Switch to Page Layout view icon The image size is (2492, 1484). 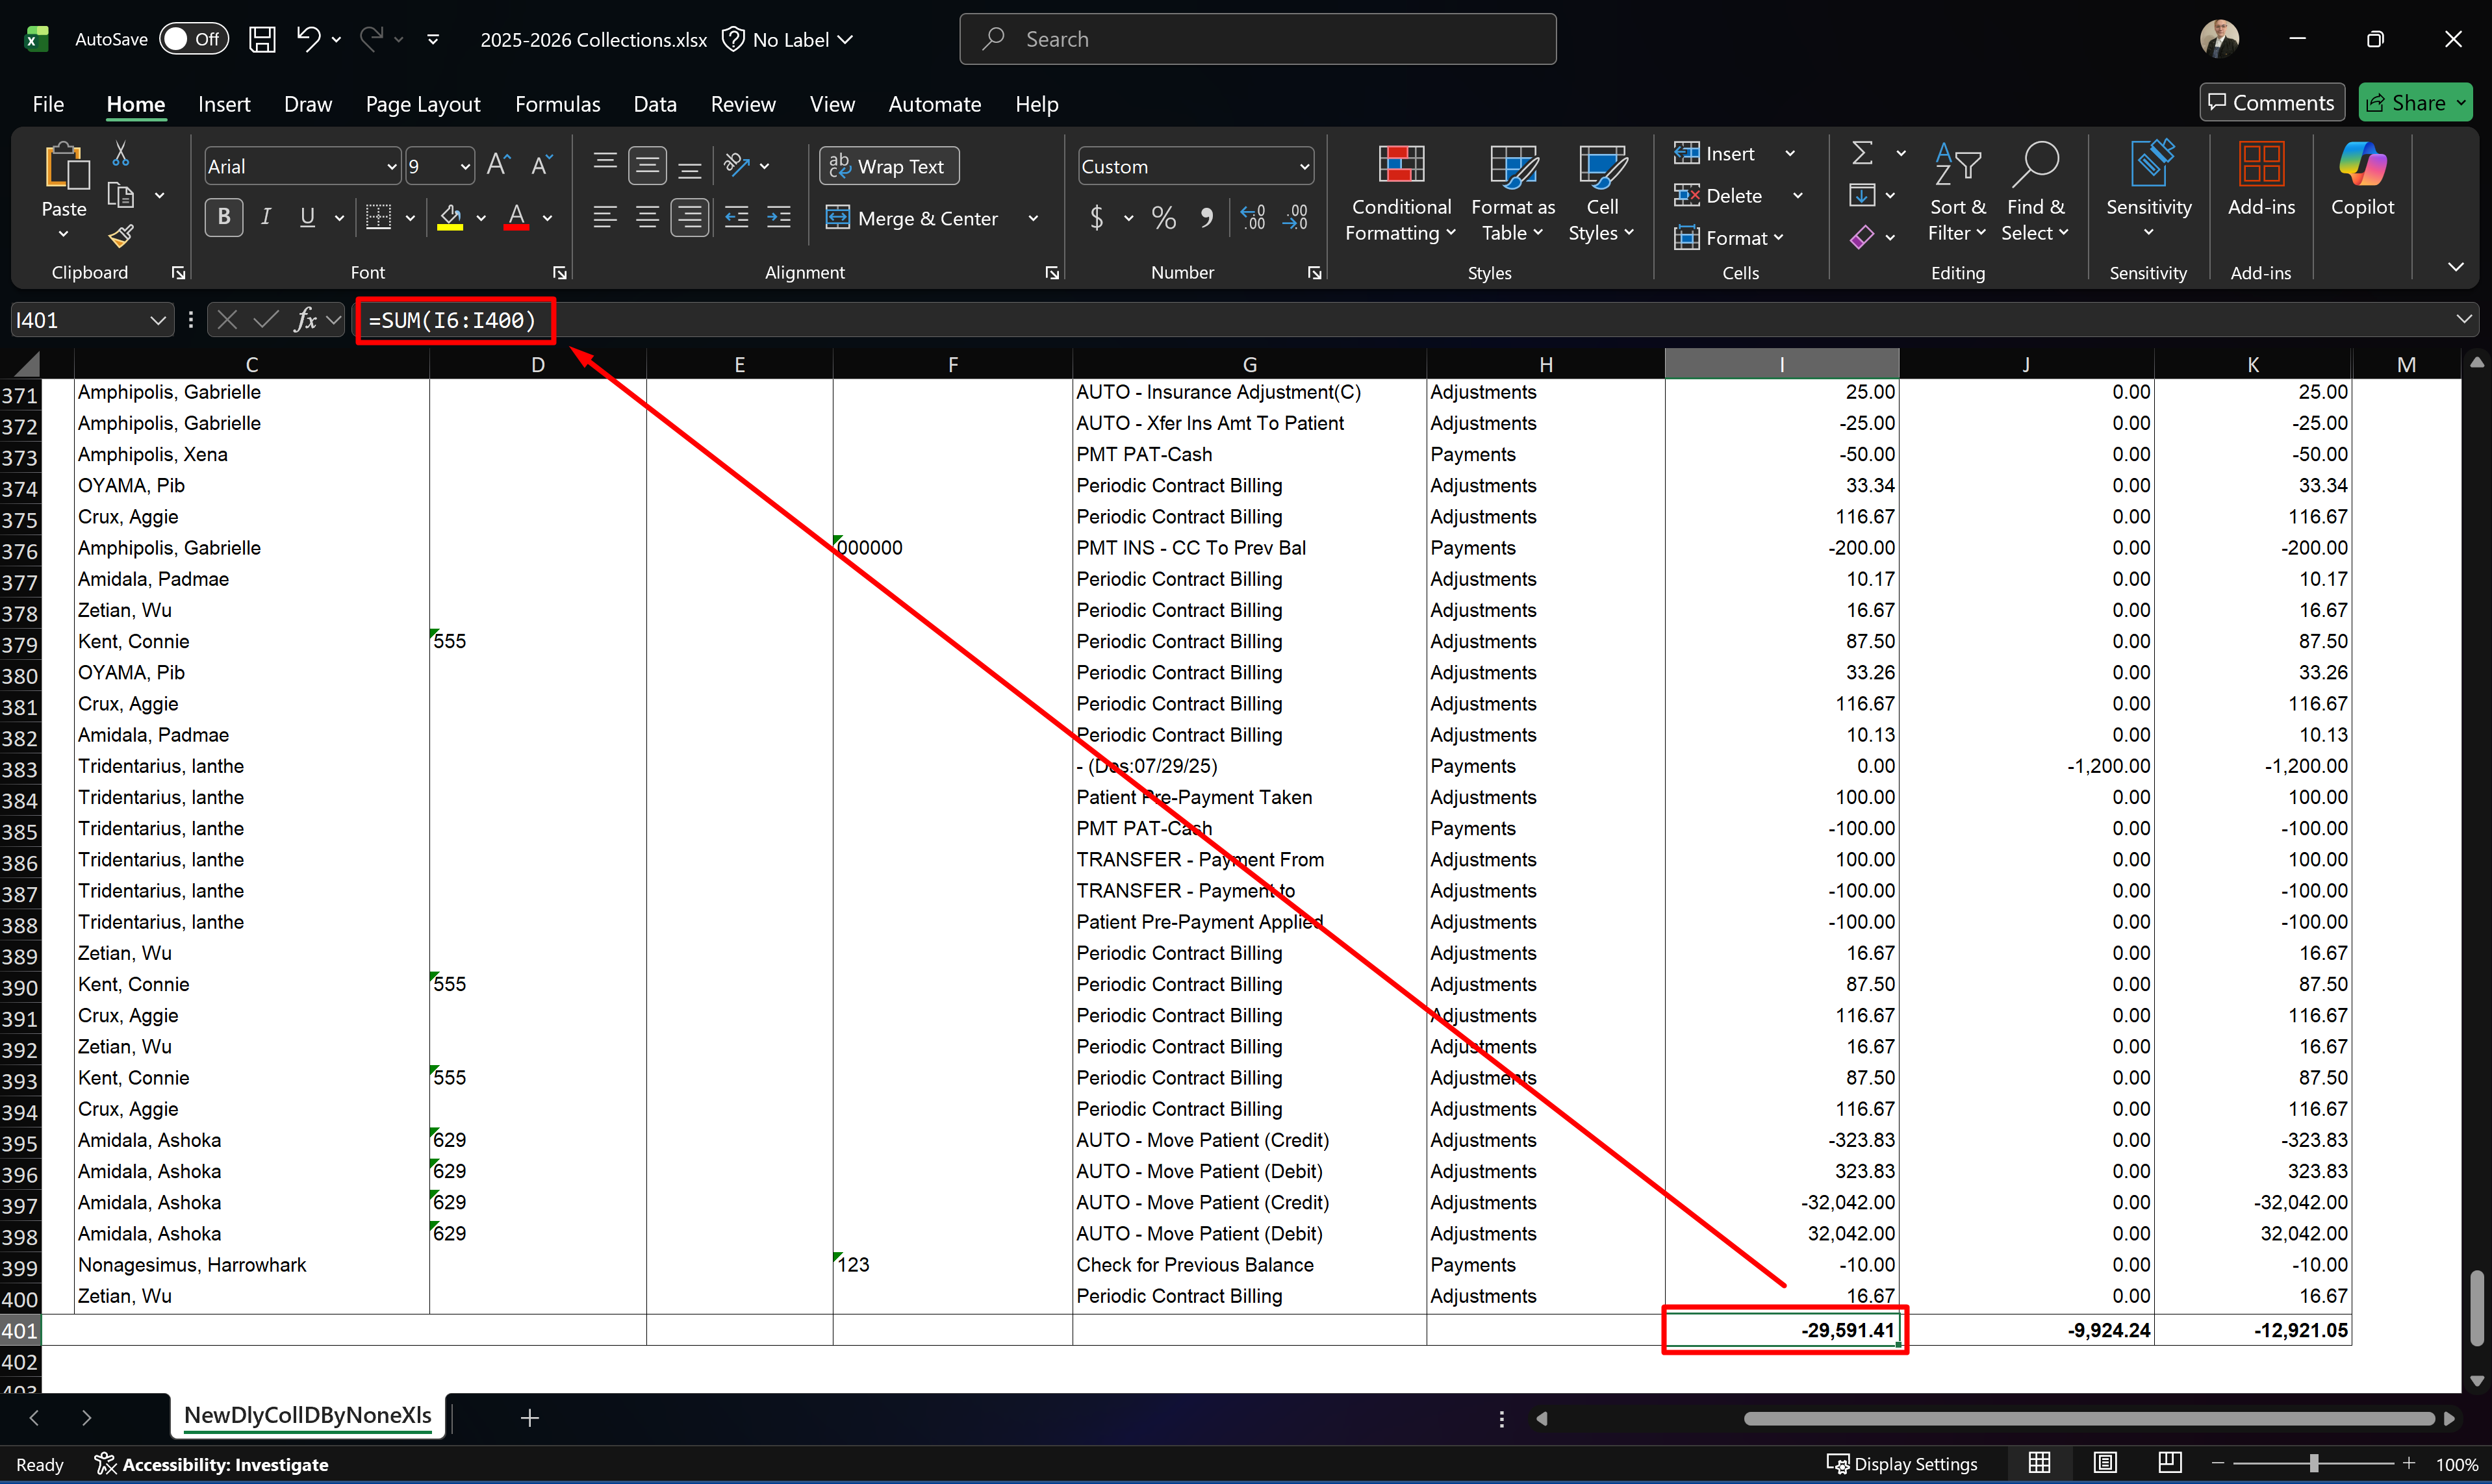coord(2105,1463)
